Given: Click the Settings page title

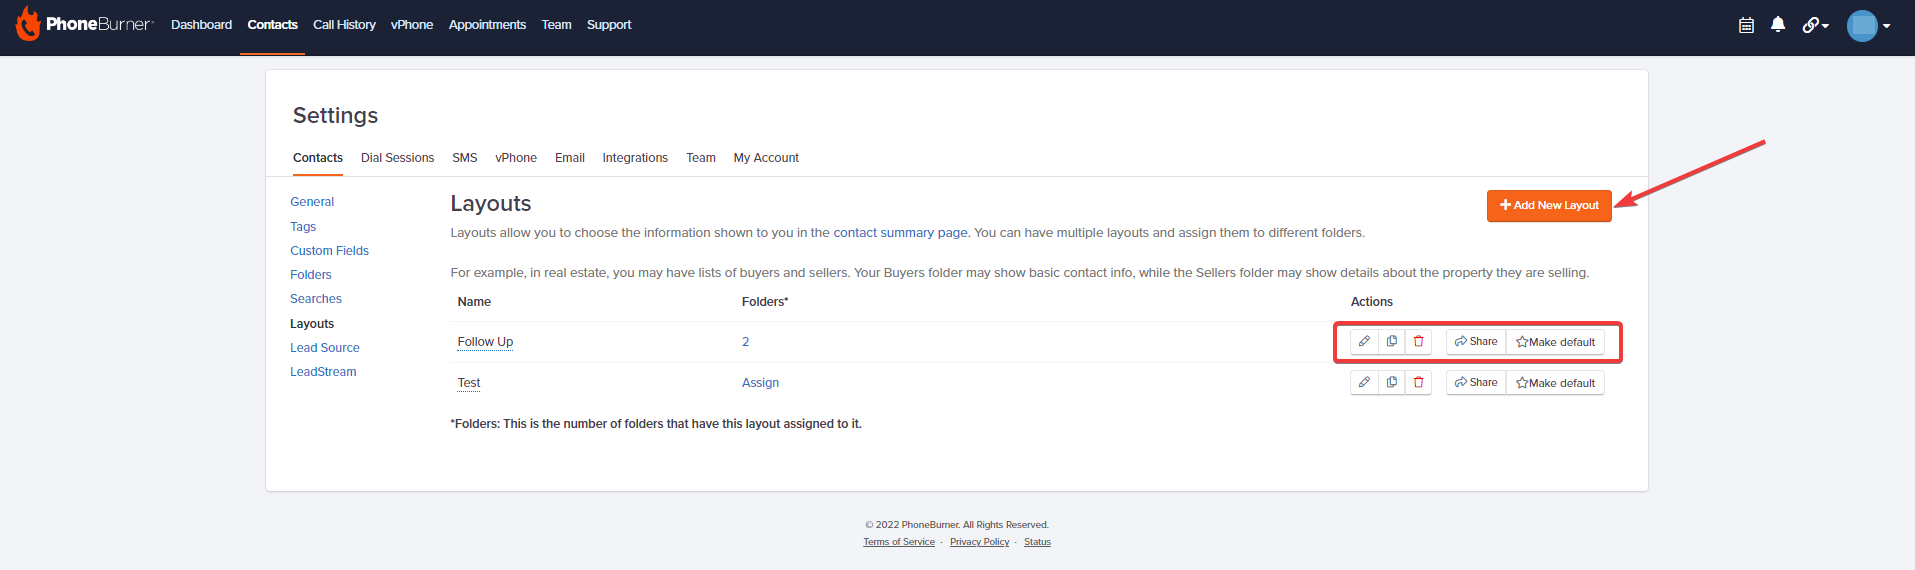Looking at the screenshot, I should 335,116.
